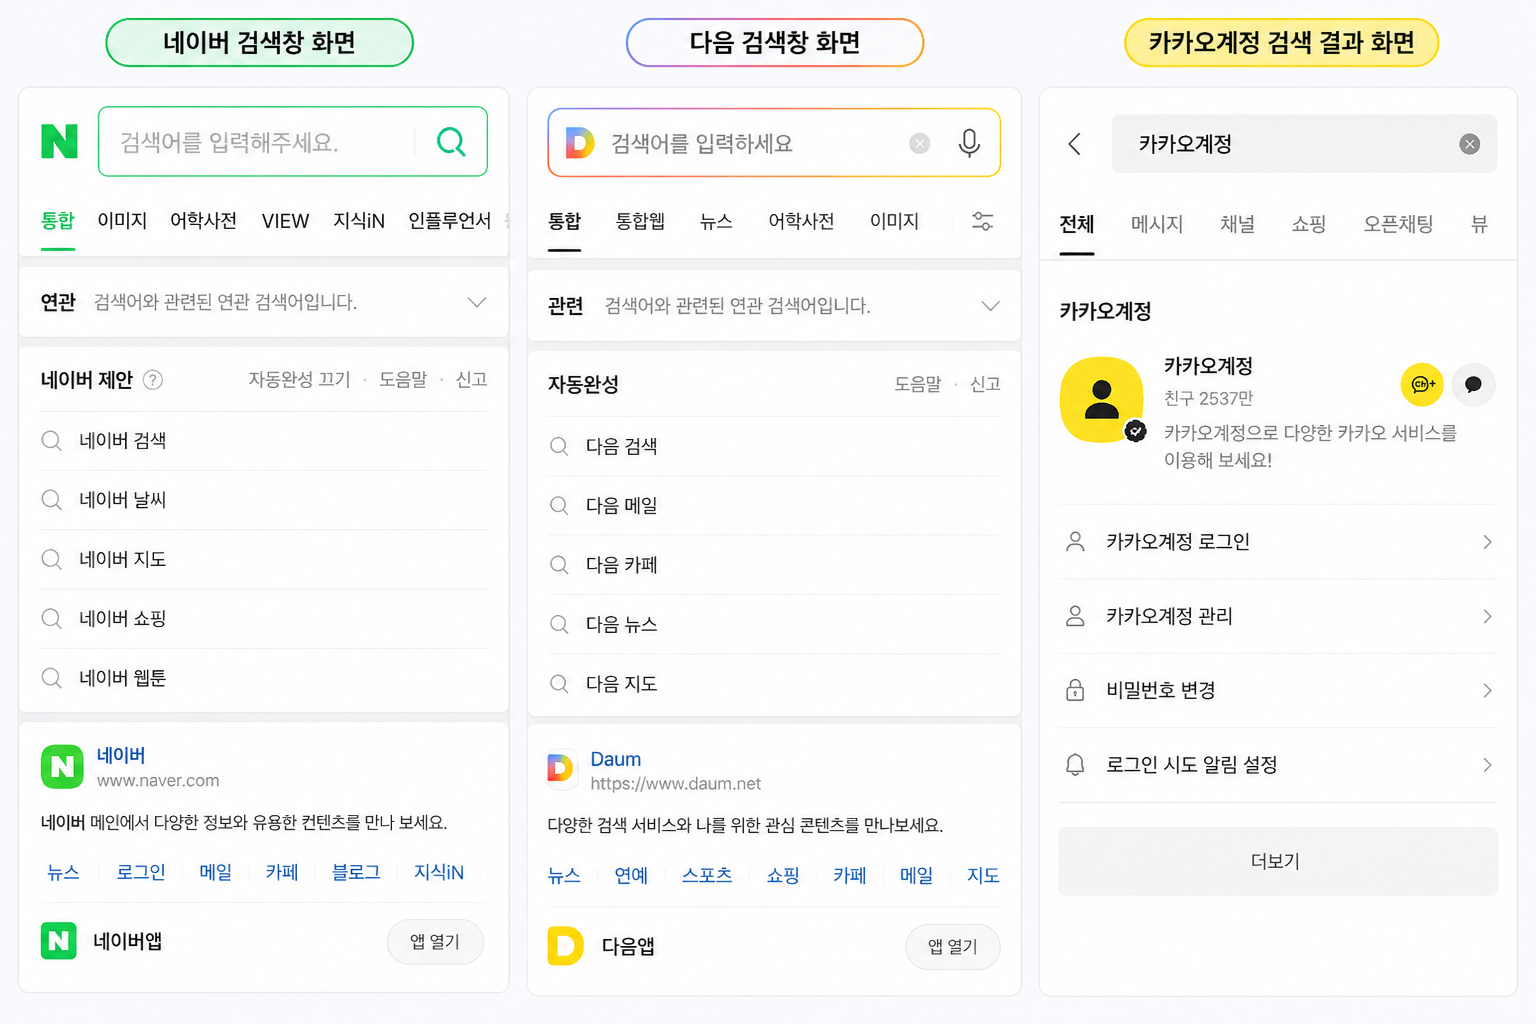Click search icon beside 네이버 검색
1536x1024 pixels.
point(52,440)
